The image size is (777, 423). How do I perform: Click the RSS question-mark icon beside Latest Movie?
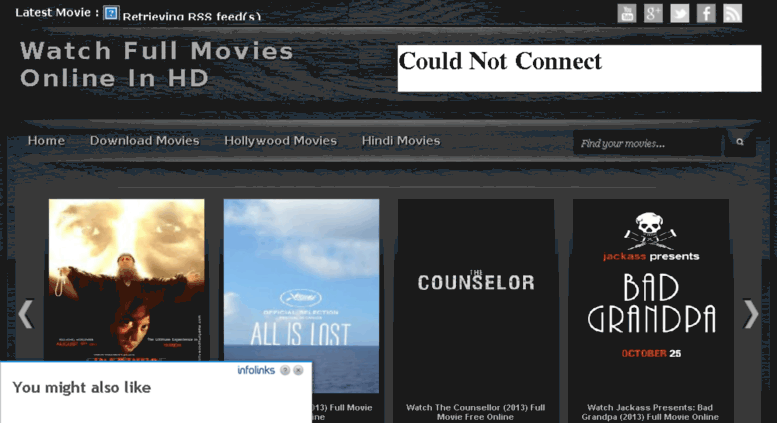(111, 13)
